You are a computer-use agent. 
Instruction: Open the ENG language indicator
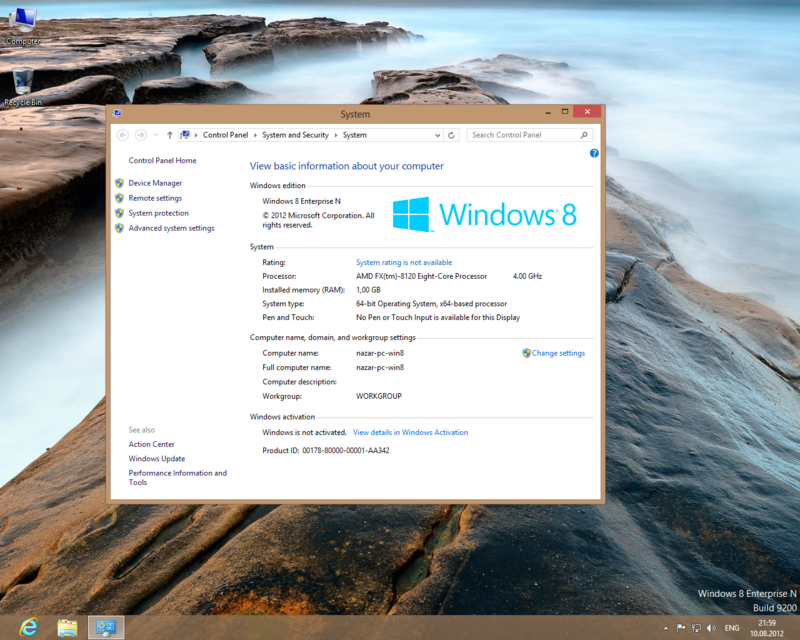tap(732, 628)
